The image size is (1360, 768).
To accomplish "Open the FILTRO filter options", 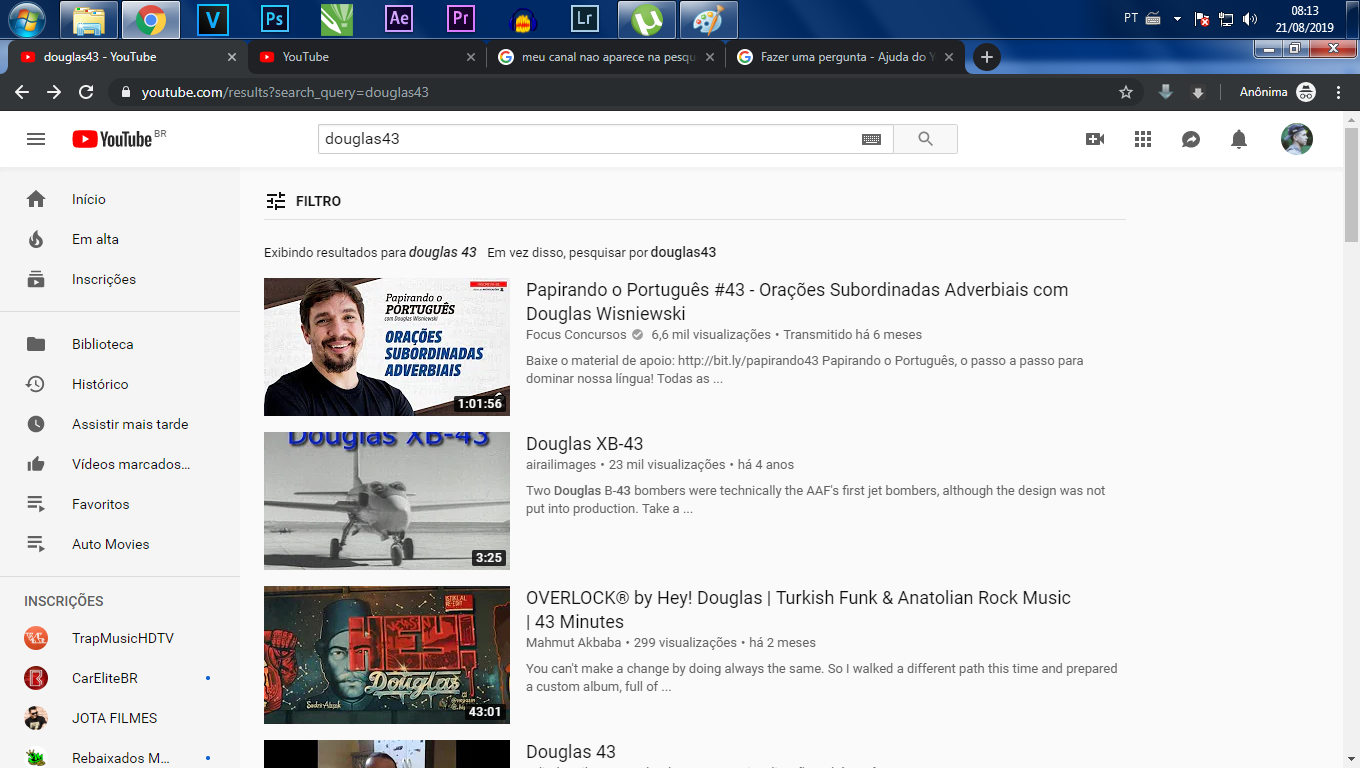I will tap(303, 201).
